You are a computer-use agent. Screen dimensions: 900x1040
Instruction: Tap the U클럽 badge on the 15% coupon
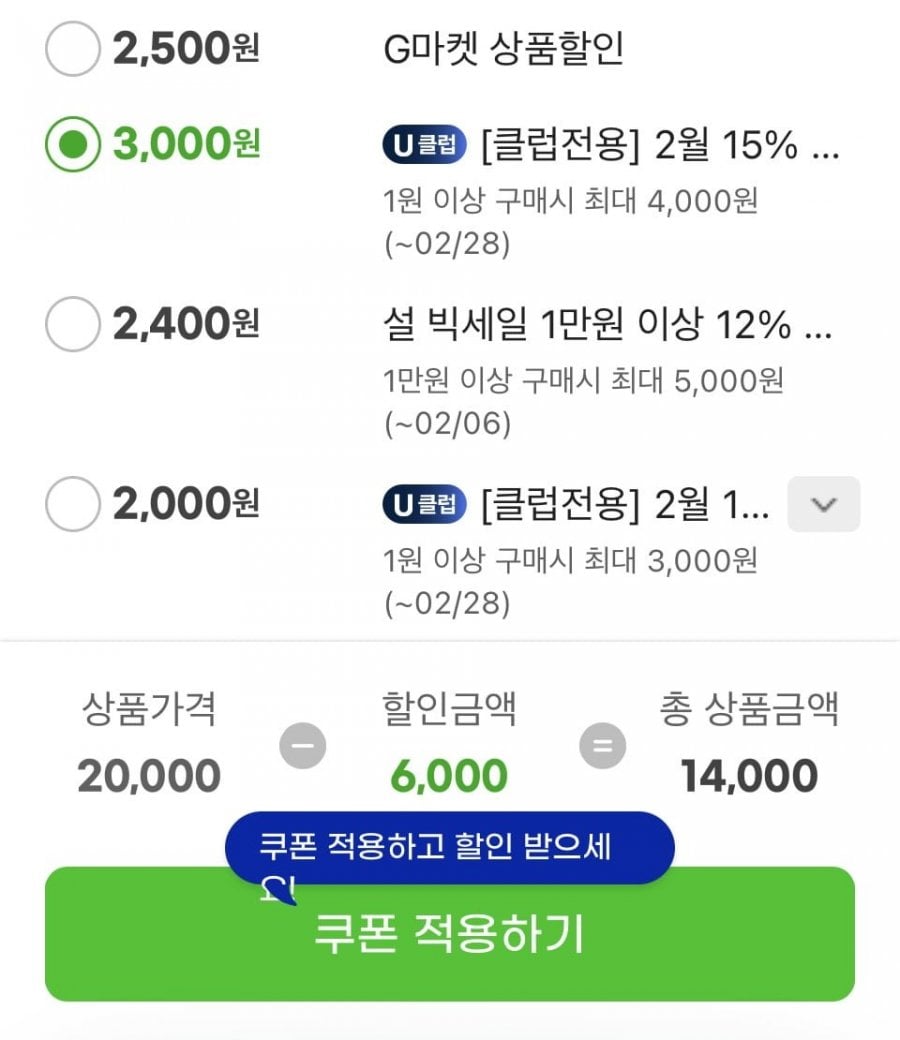point(424,146)
